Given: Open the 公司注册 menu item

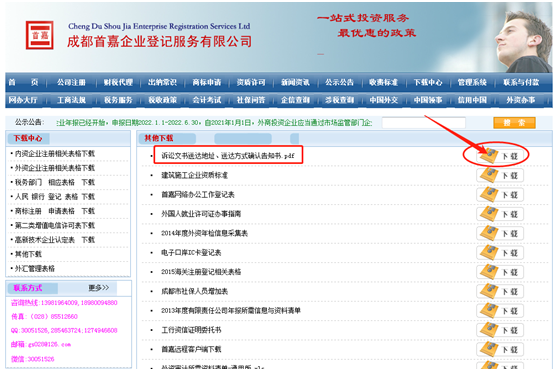Looking at the screenshot, I should [71, 82].
